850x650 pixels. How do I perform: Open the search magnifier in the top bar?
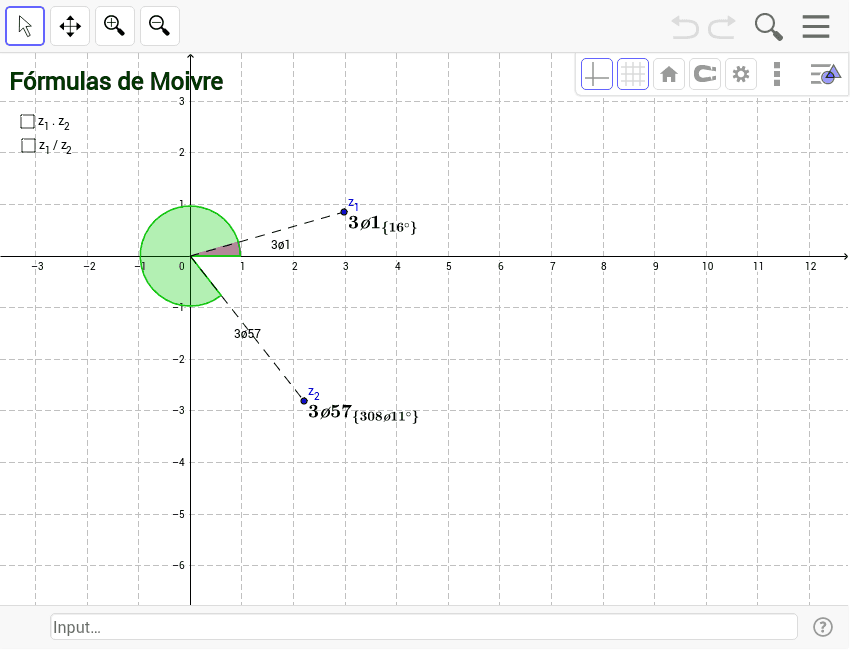click(x=769, y=27)
